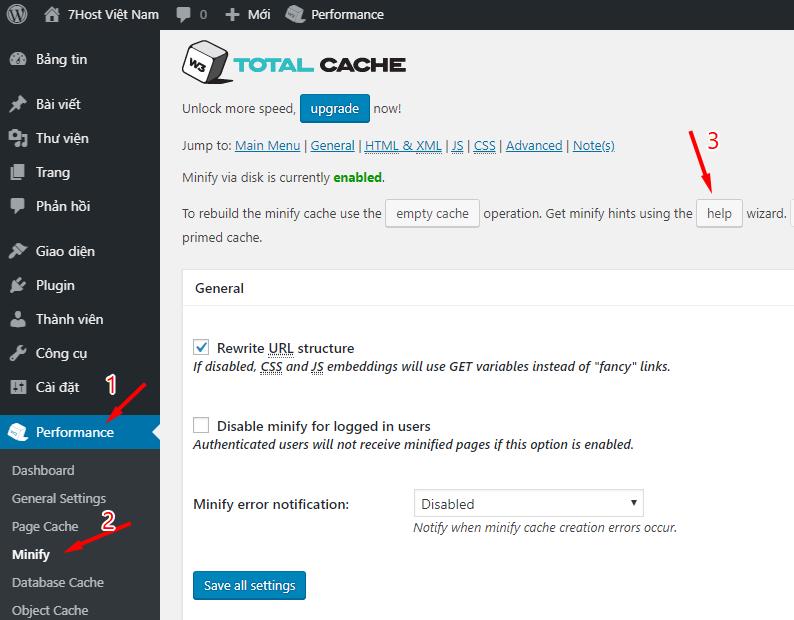Click the help wizard button
The width and height of the screenshot is (794, 620).
[x=719, y=213]
